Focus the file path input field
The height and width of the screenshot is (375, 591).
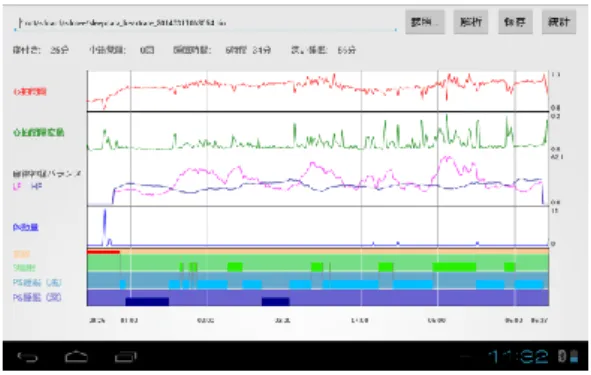[x=205, y=23]
